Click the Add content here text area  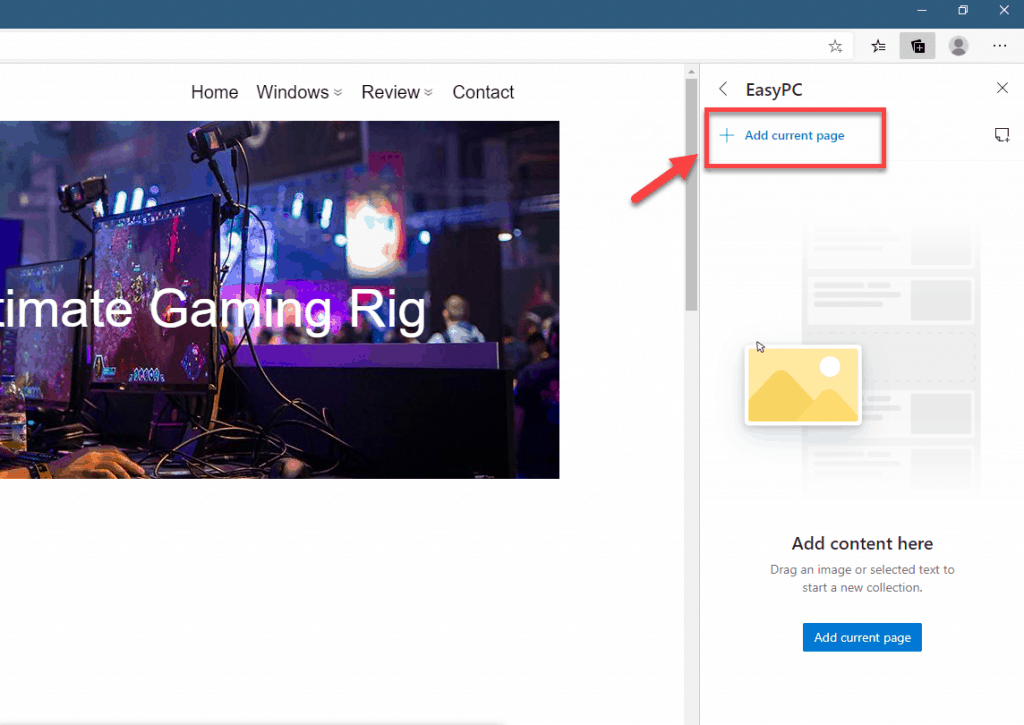[x=862, y=544]
